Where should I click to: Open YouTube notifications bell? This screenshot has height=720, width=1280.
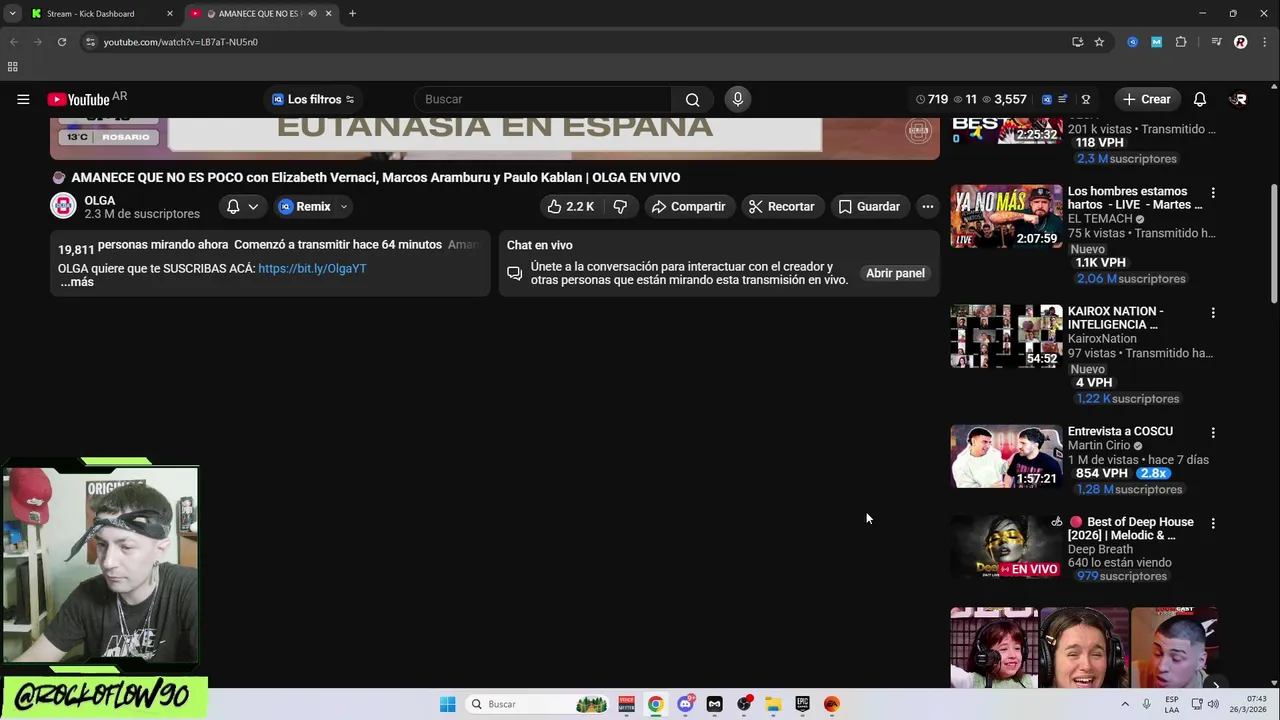tap(1200, 99)
